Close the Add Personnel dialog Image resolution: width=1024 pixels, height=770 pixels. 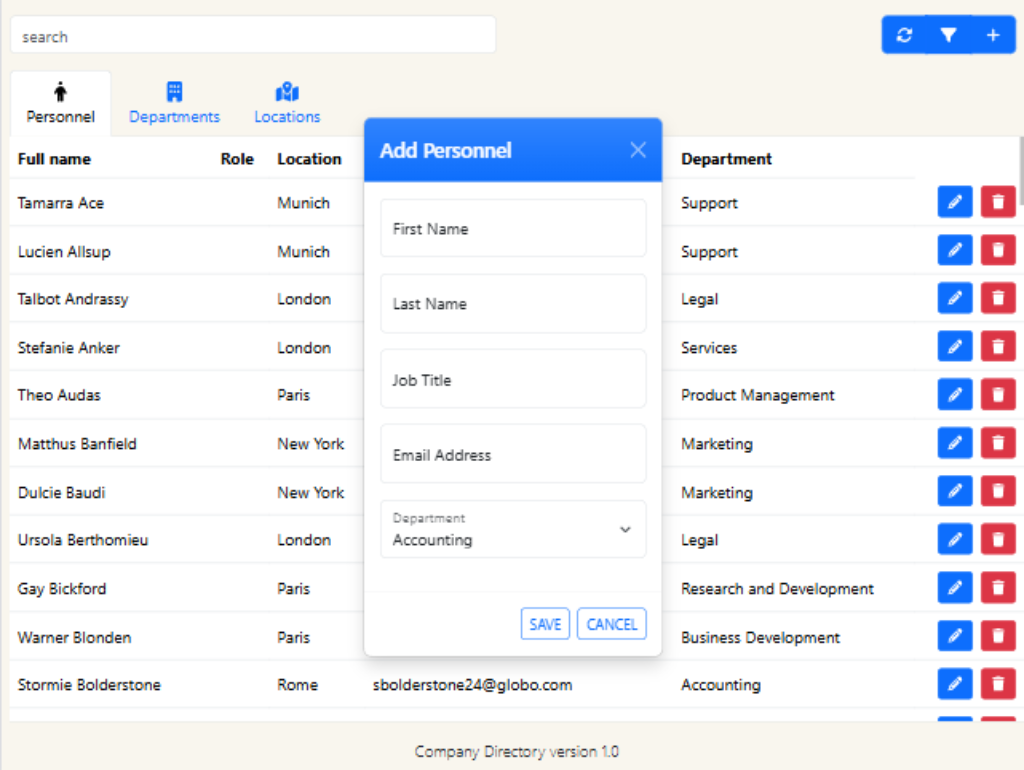tap(638, 150)
